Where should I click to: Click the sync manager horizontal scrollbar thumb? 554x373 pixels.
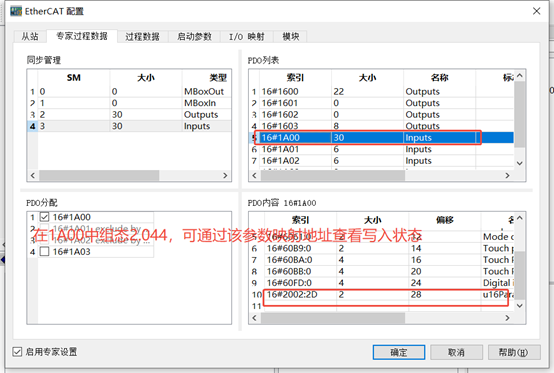[x=99, y=175]
